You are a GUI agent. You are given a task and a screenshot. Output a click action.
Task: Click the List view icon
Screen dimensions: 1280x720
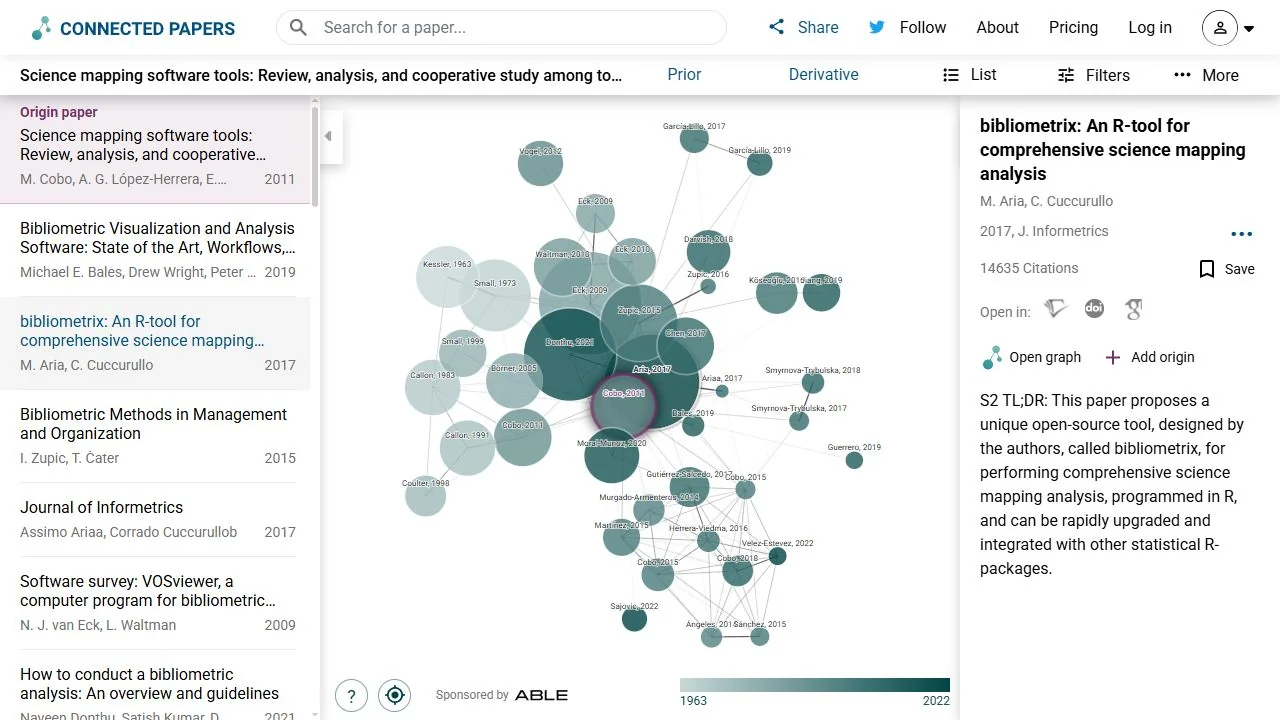(951, 75)
